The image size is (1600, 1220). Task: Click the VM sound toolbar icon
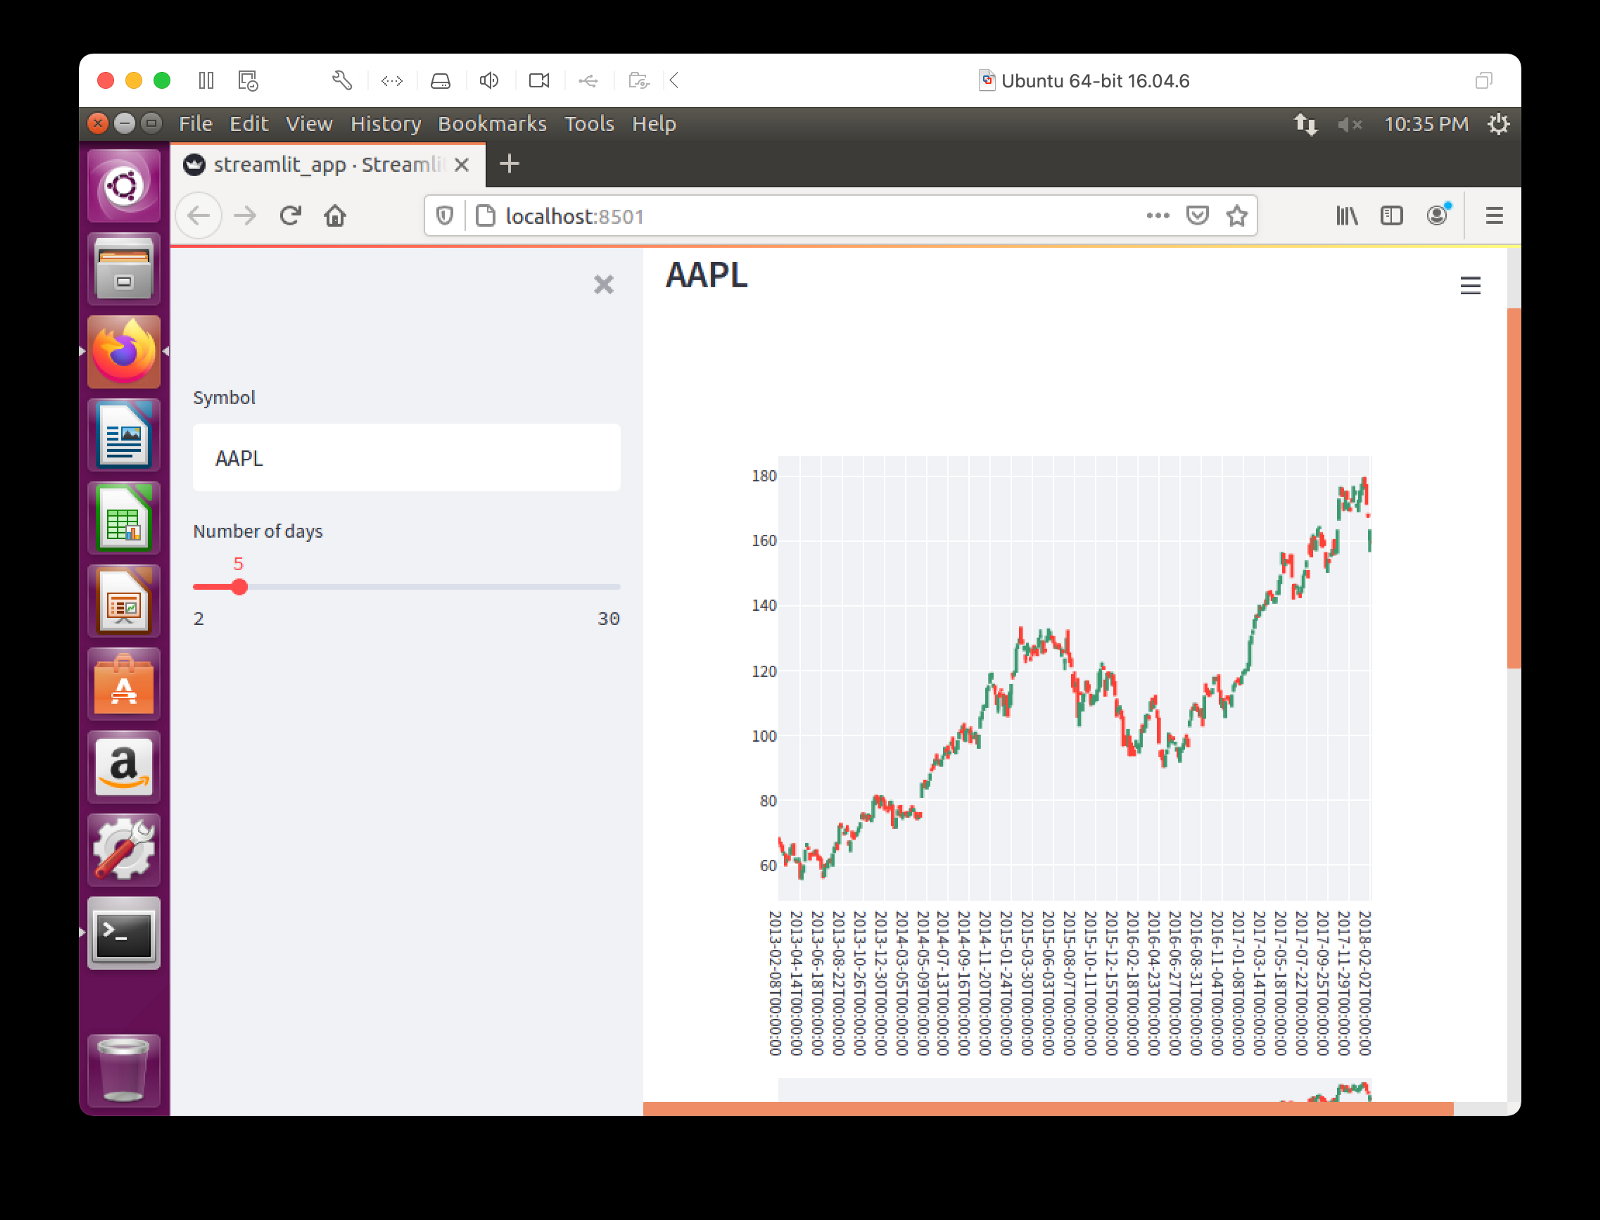pos(489,80)
